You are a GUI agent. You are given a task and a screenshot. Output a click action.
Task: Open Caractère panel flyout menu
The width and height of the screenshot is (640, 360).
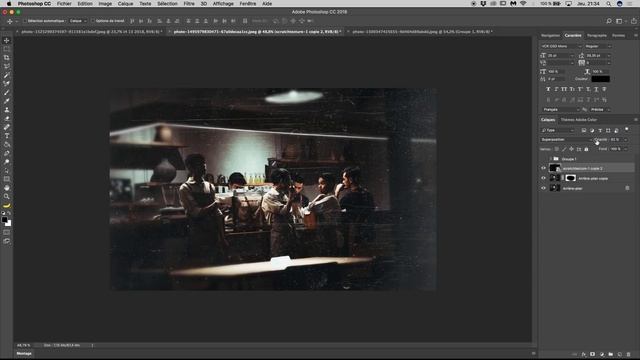[x=635, y=36]
